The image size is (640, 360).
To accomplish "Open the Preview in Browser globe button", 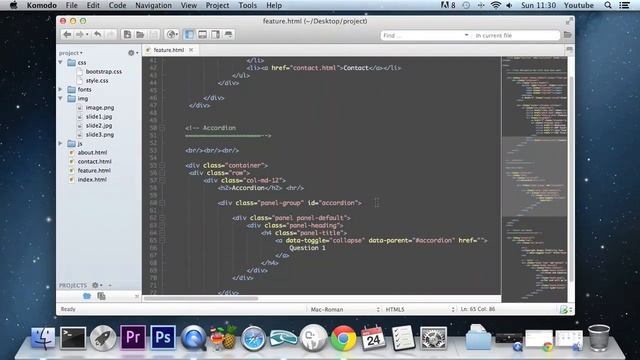I will [x=172, y=35].
